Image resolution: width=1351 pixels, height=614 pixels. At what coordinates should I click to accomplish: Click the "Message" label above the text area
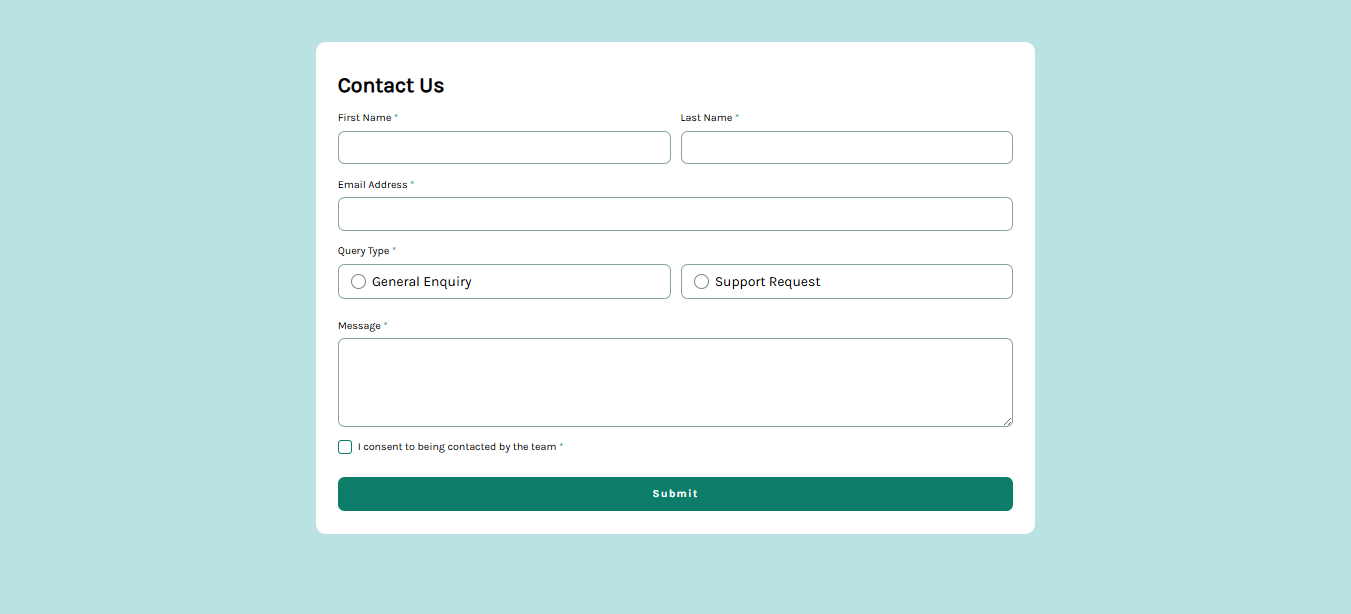[x=359, y=326]
